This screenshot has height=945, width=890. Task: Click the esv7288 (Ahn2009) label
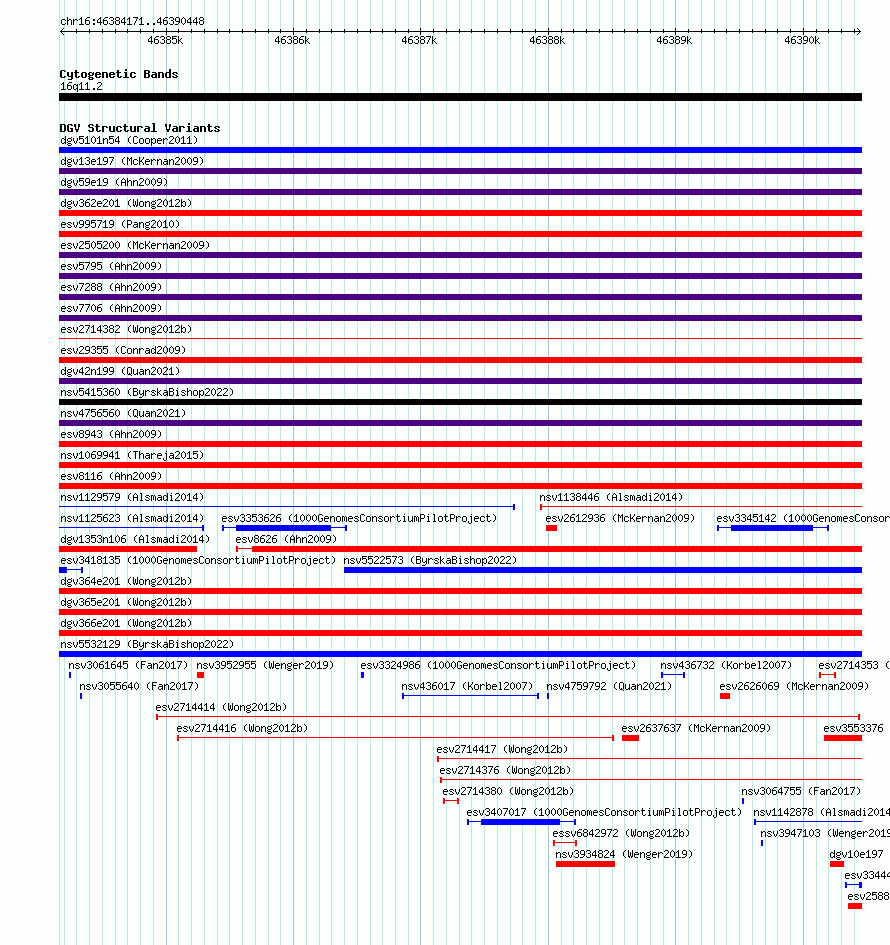(x=111, y=287)
